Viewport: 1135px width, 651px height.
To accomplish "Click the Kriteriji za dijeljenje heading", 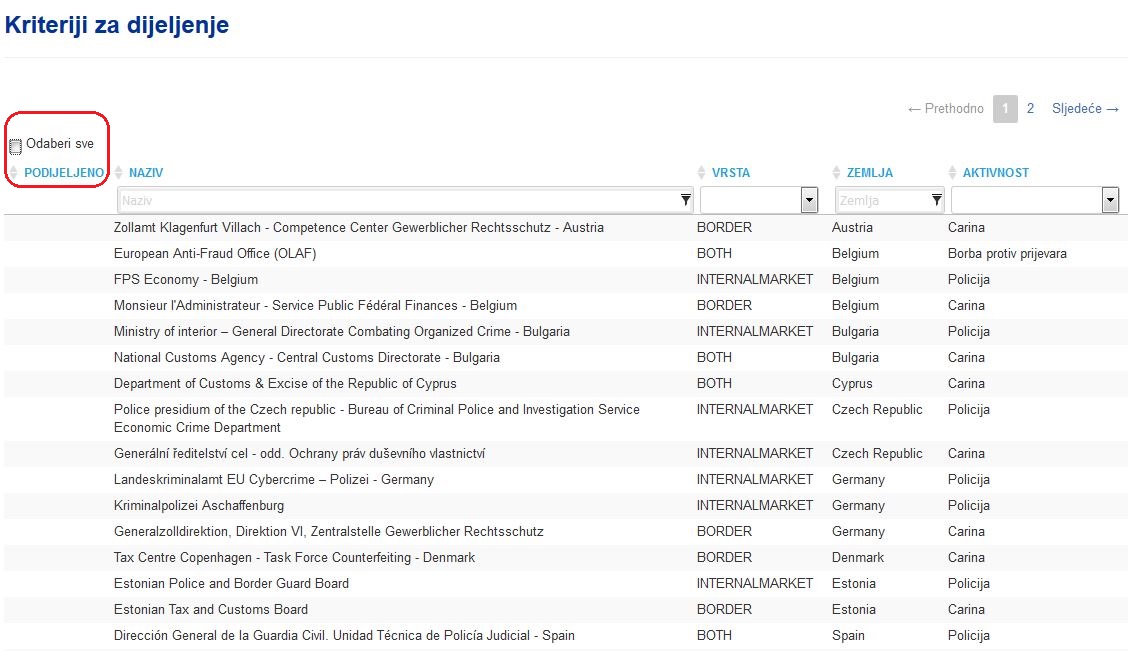I will pyautogui.click(x=117, y=25).
